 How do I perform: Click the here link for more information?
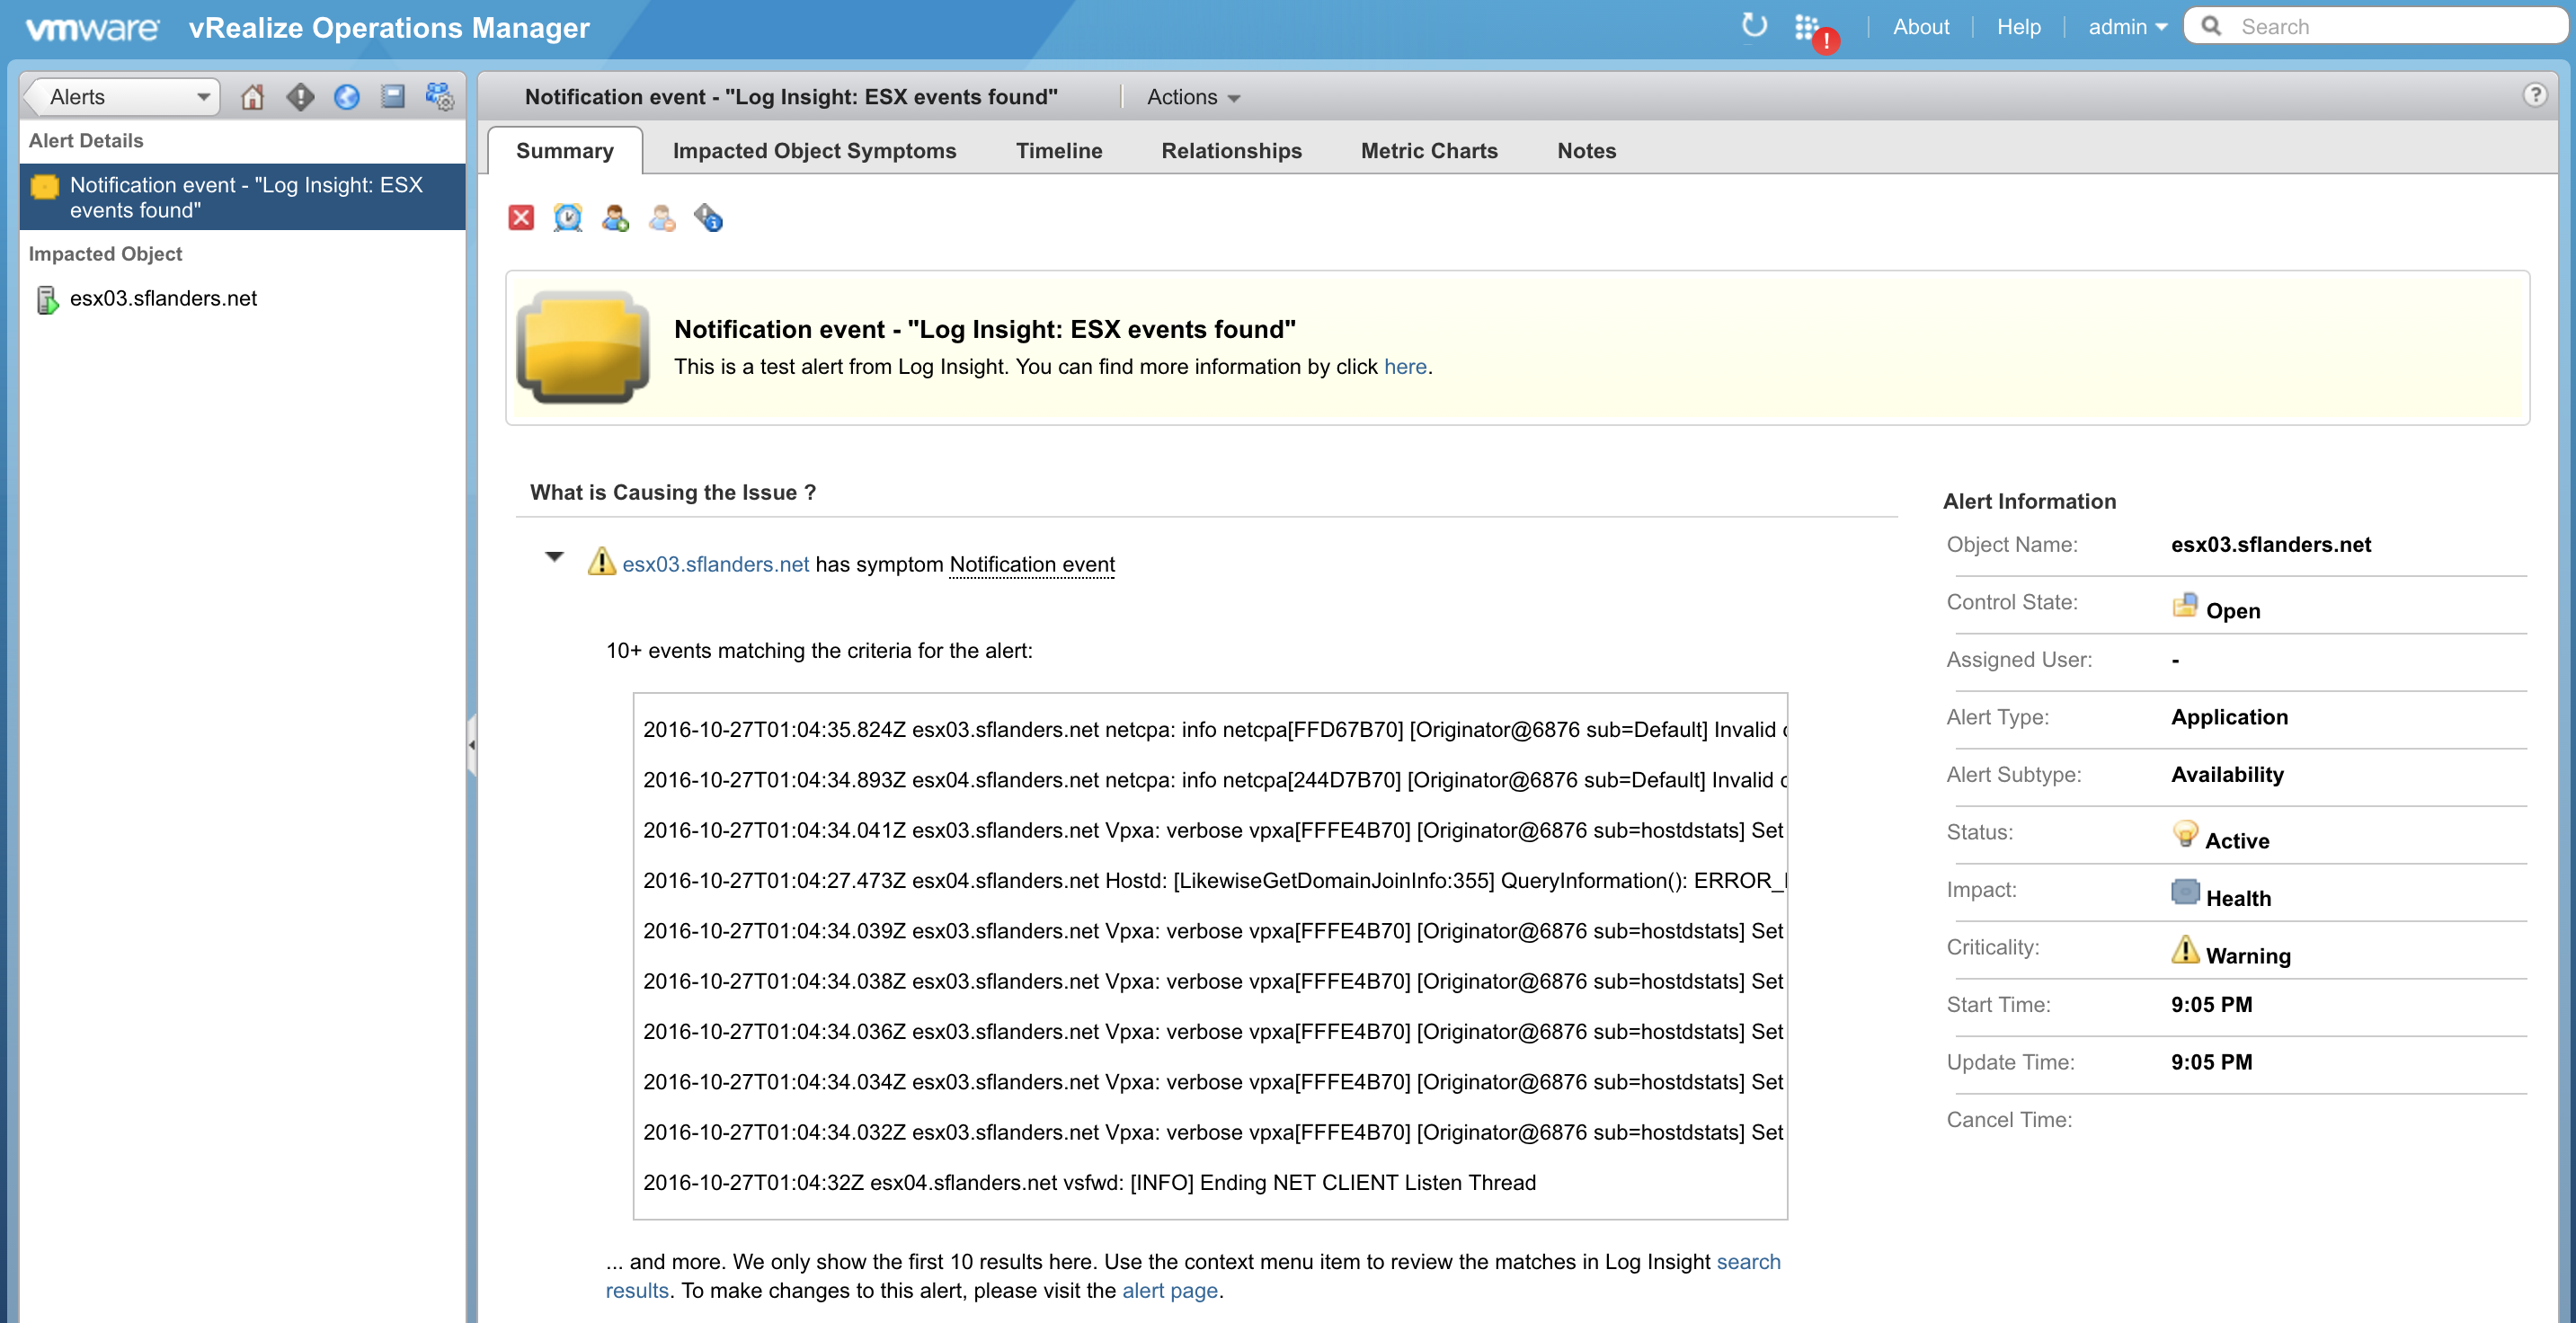coord(1405,365)
